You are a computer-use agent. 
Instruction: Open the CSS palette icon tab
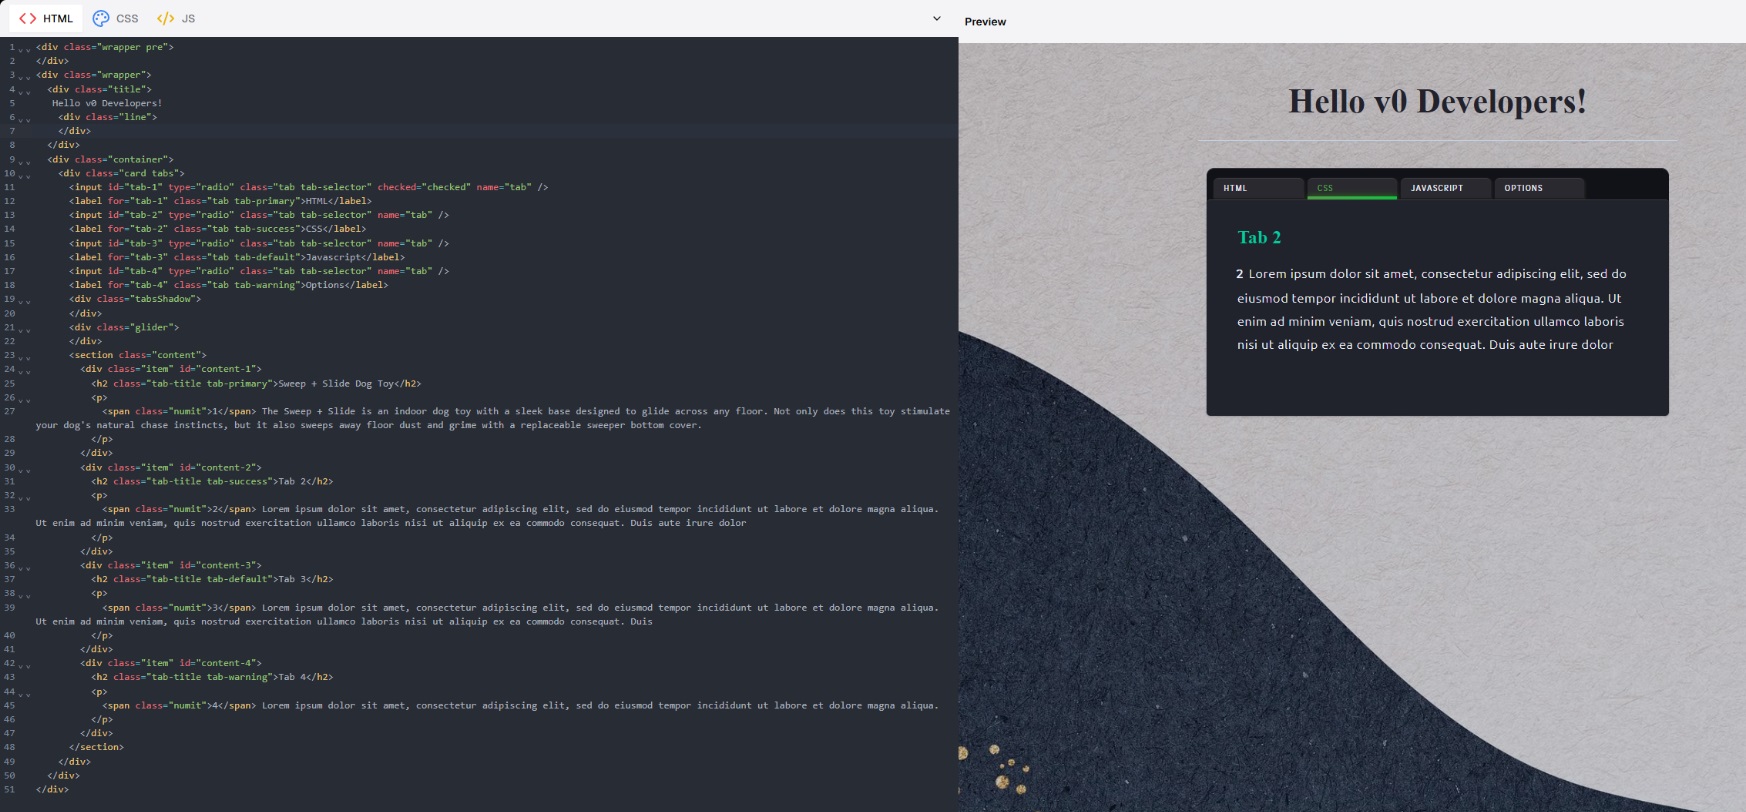pos(101,18)
